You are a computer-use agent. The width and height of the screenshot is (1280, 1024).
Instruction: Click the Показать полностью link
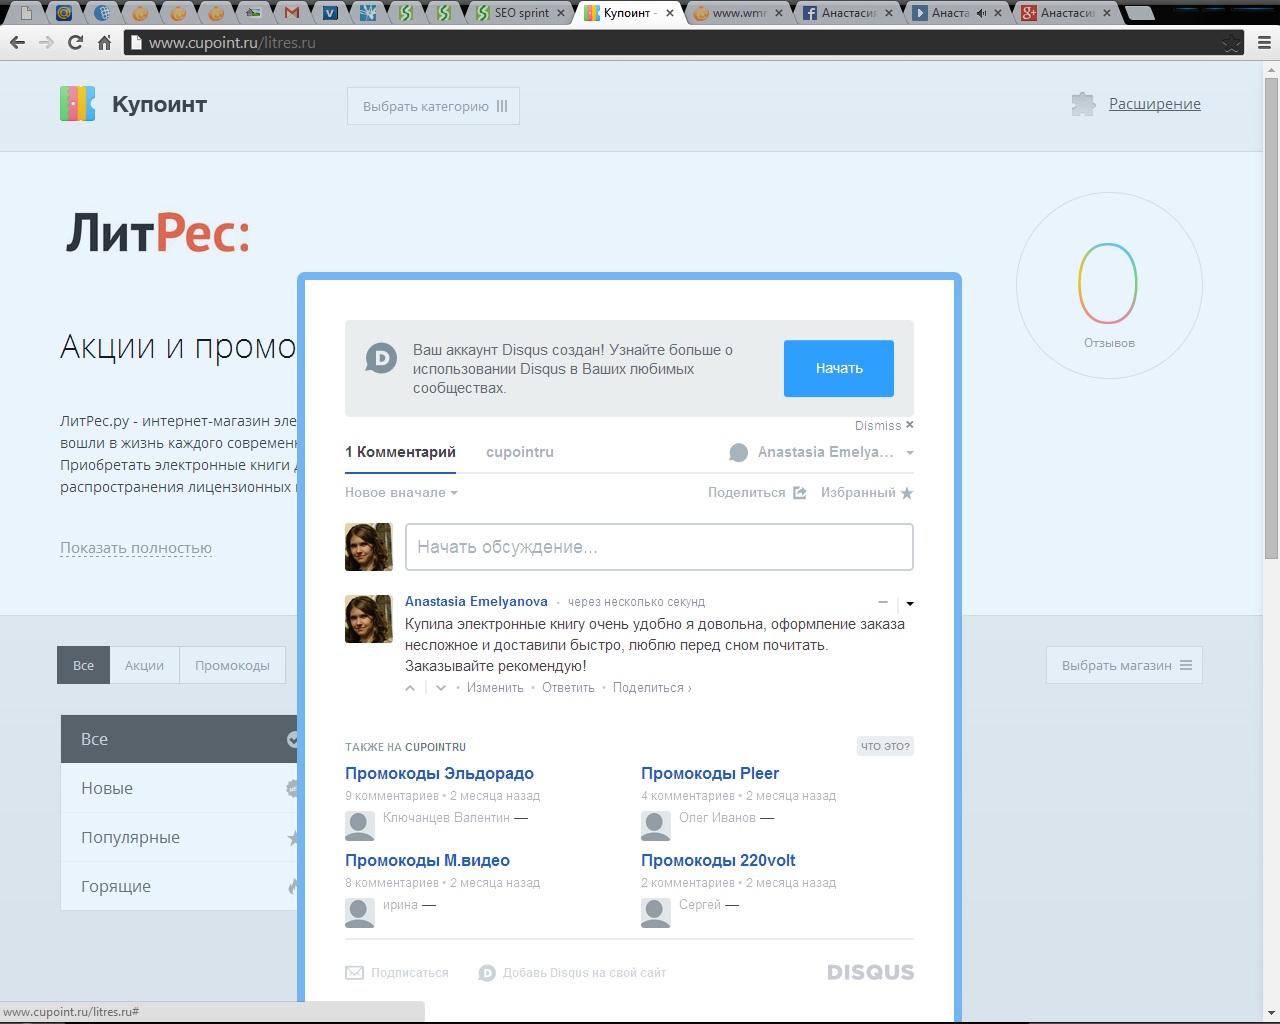(136, 548)
